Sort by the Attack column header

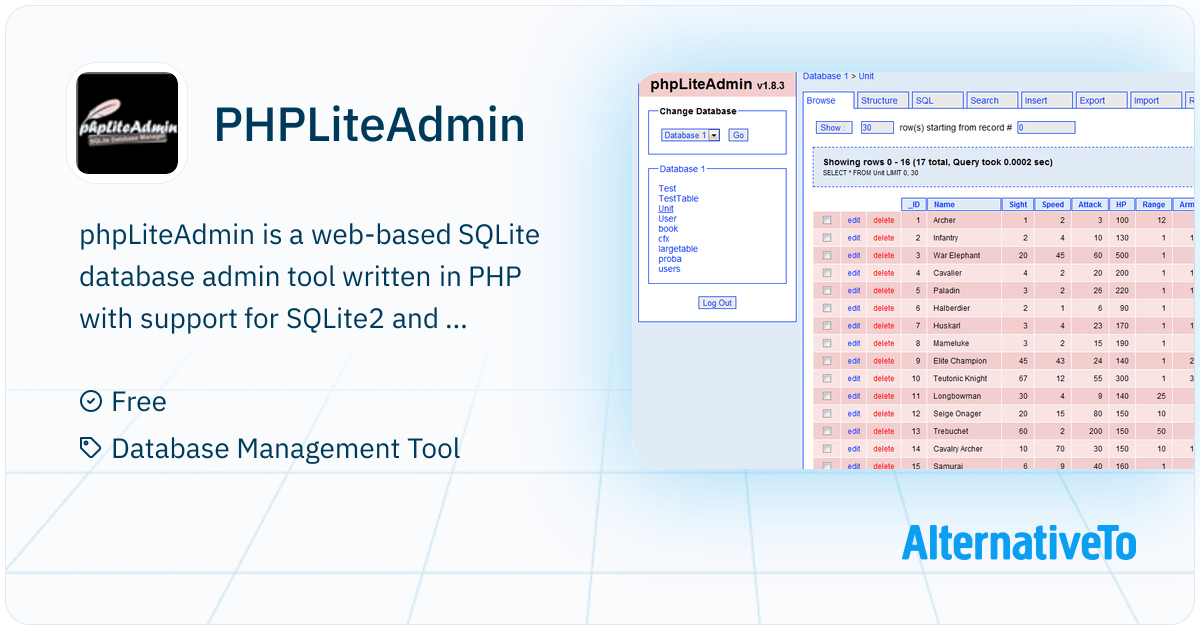1090,204
